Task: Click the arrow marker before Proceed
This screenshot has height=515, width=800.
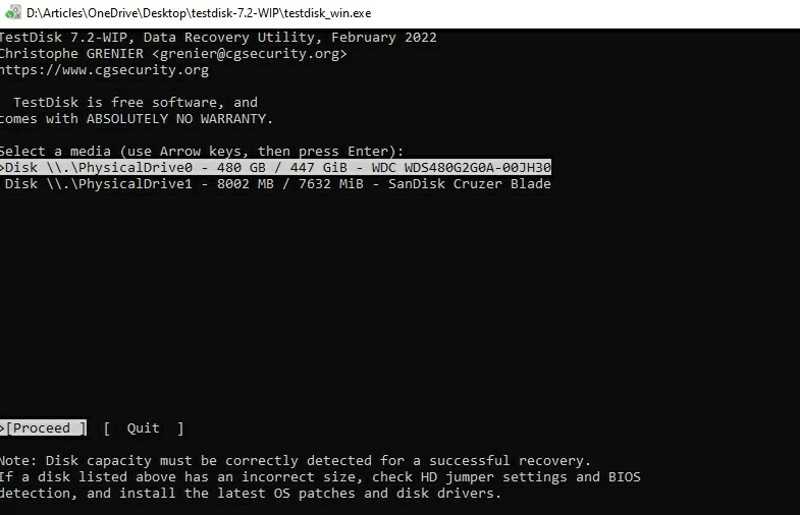Action: pos(2,428)
